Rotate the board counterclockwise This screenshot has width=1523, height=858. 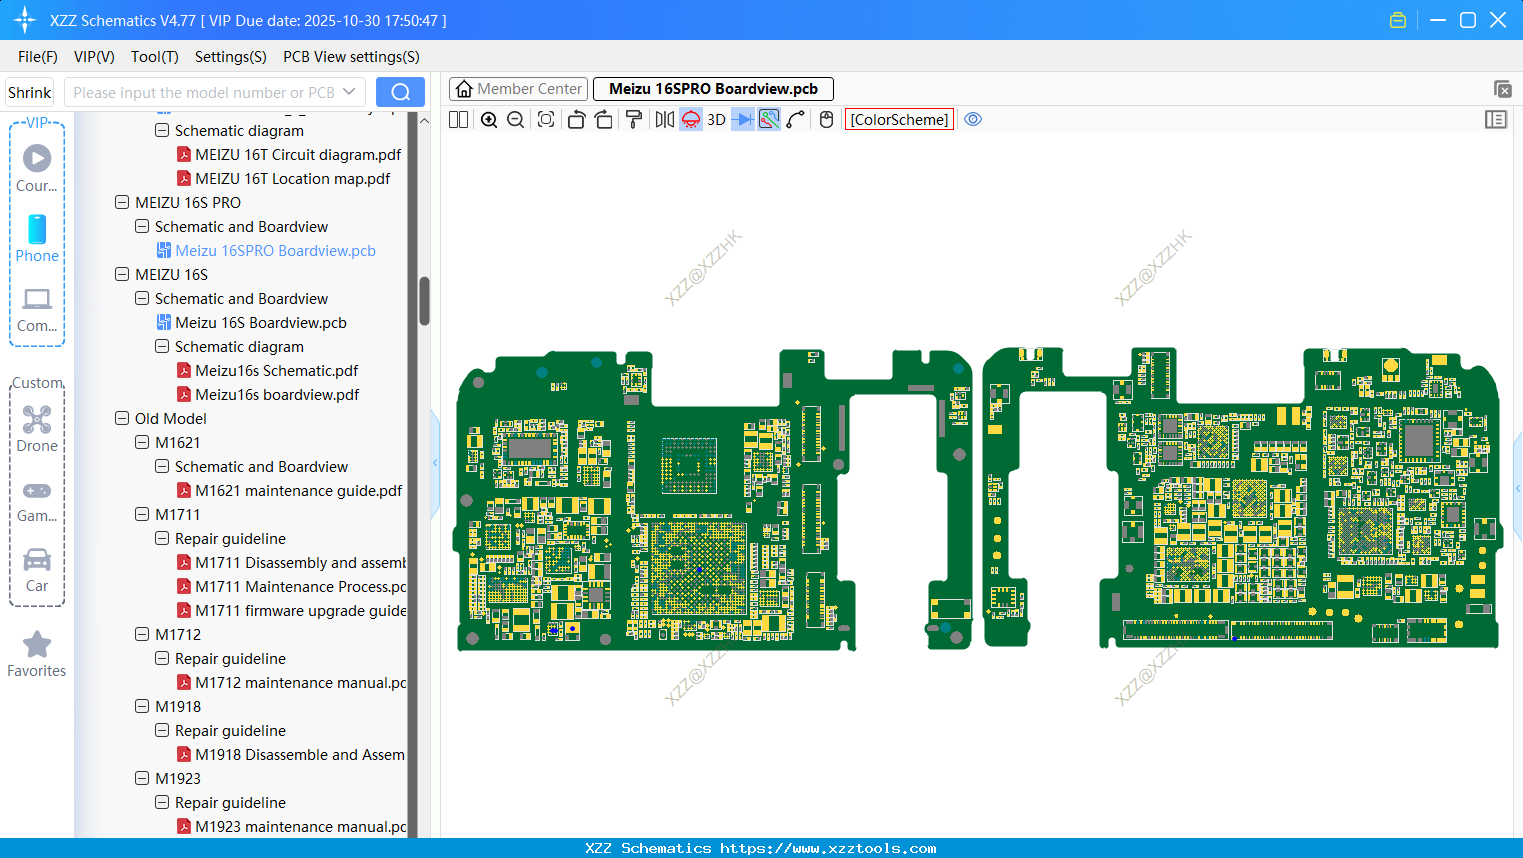[x=576, y=120]
